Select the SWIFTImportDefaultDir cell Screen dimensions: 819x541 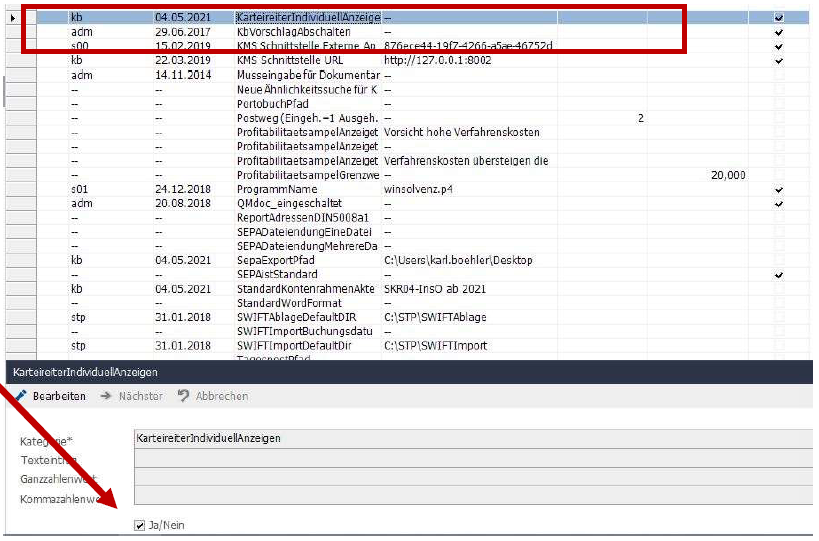(294, 346)
